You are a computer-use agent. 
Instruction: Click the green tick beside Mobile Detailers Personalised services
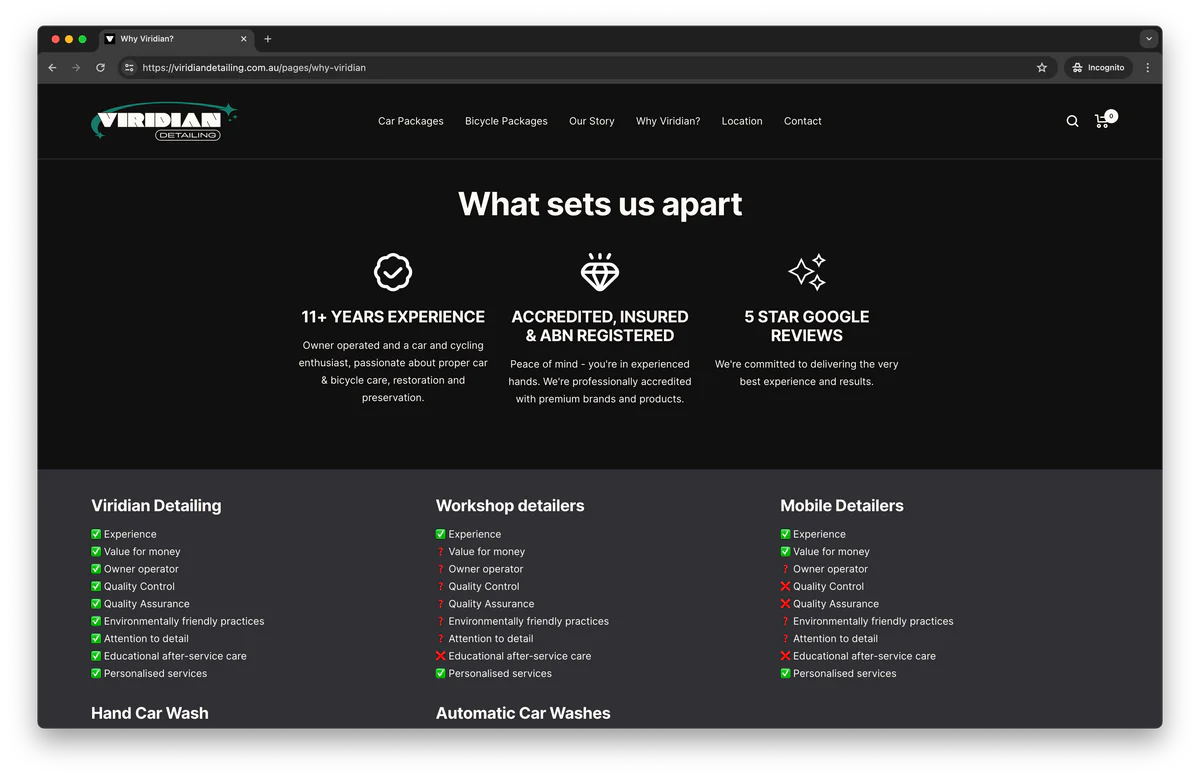(785, 674)
